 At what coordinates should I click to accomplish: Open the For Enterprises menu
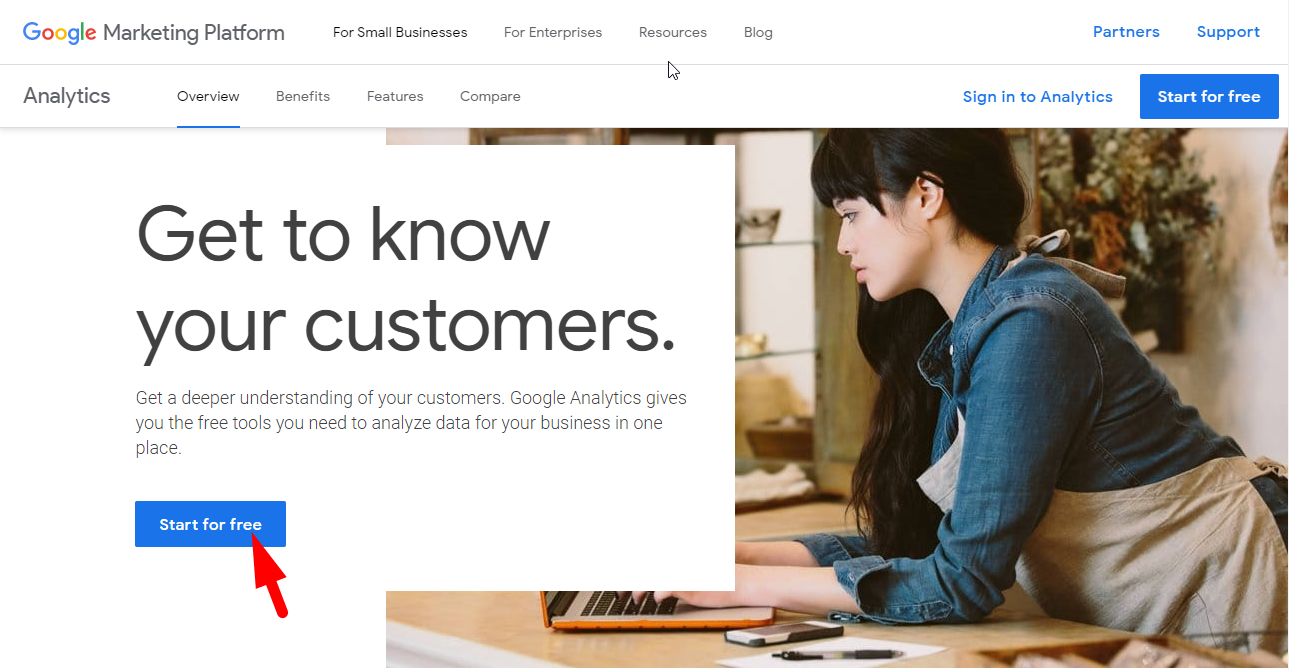pos(553,32)
